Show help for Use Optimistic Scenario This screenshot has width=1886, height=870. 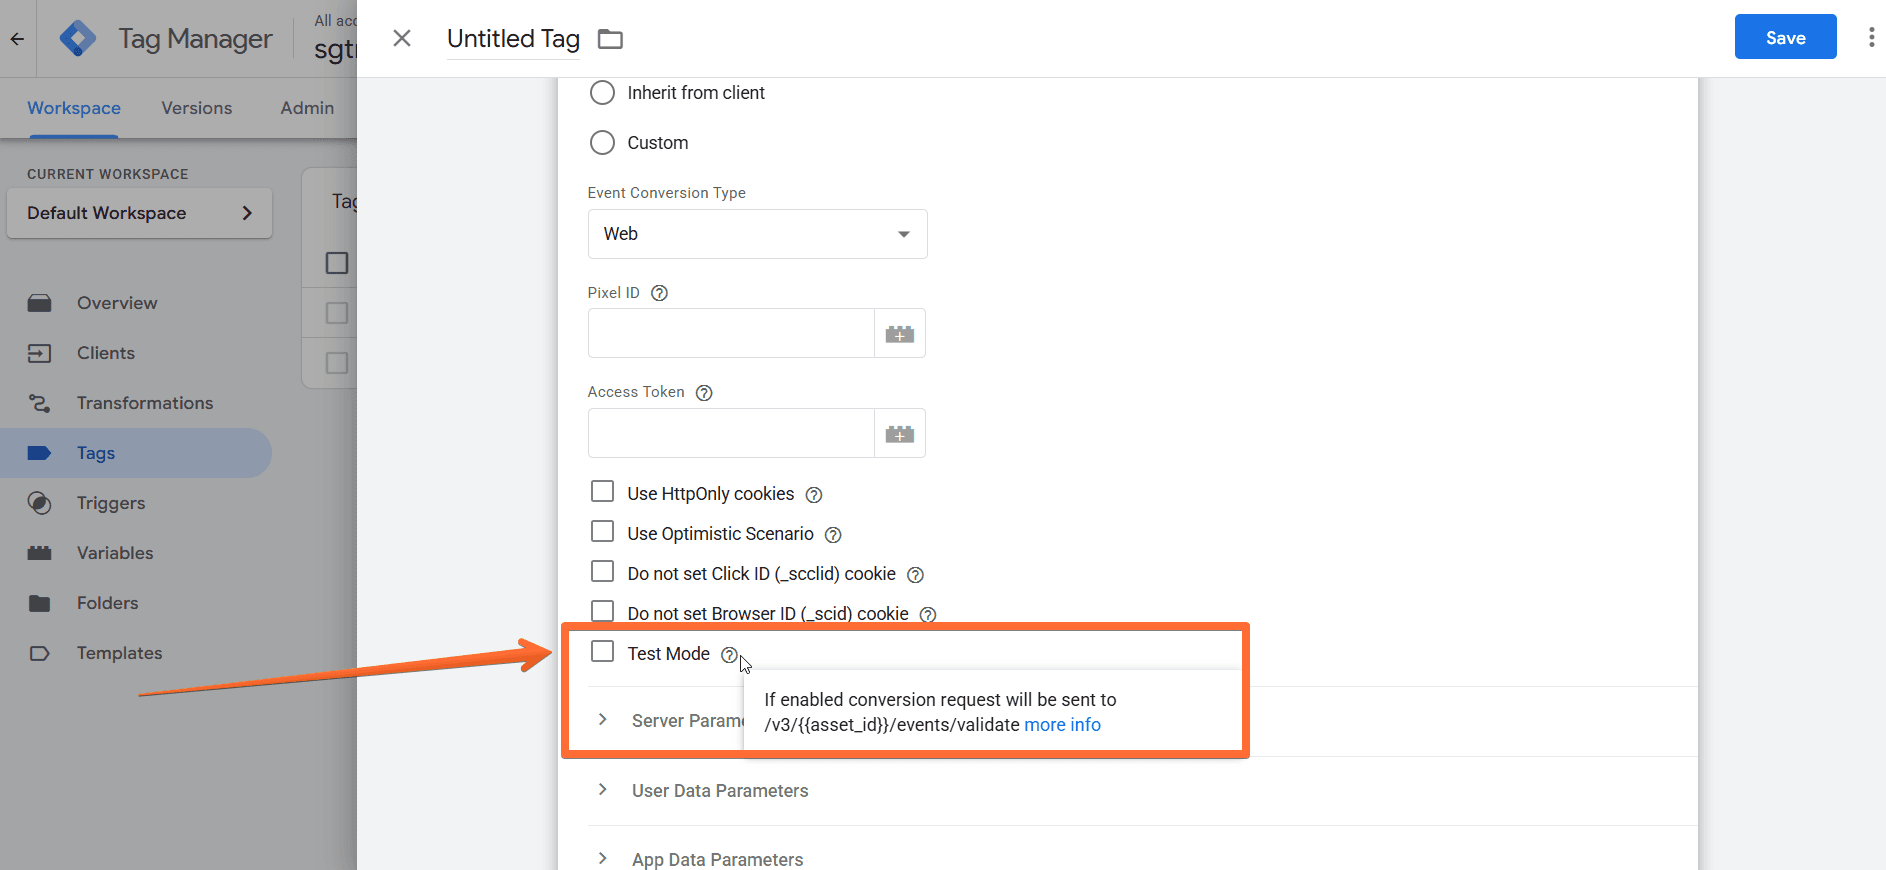coord(833,535)
